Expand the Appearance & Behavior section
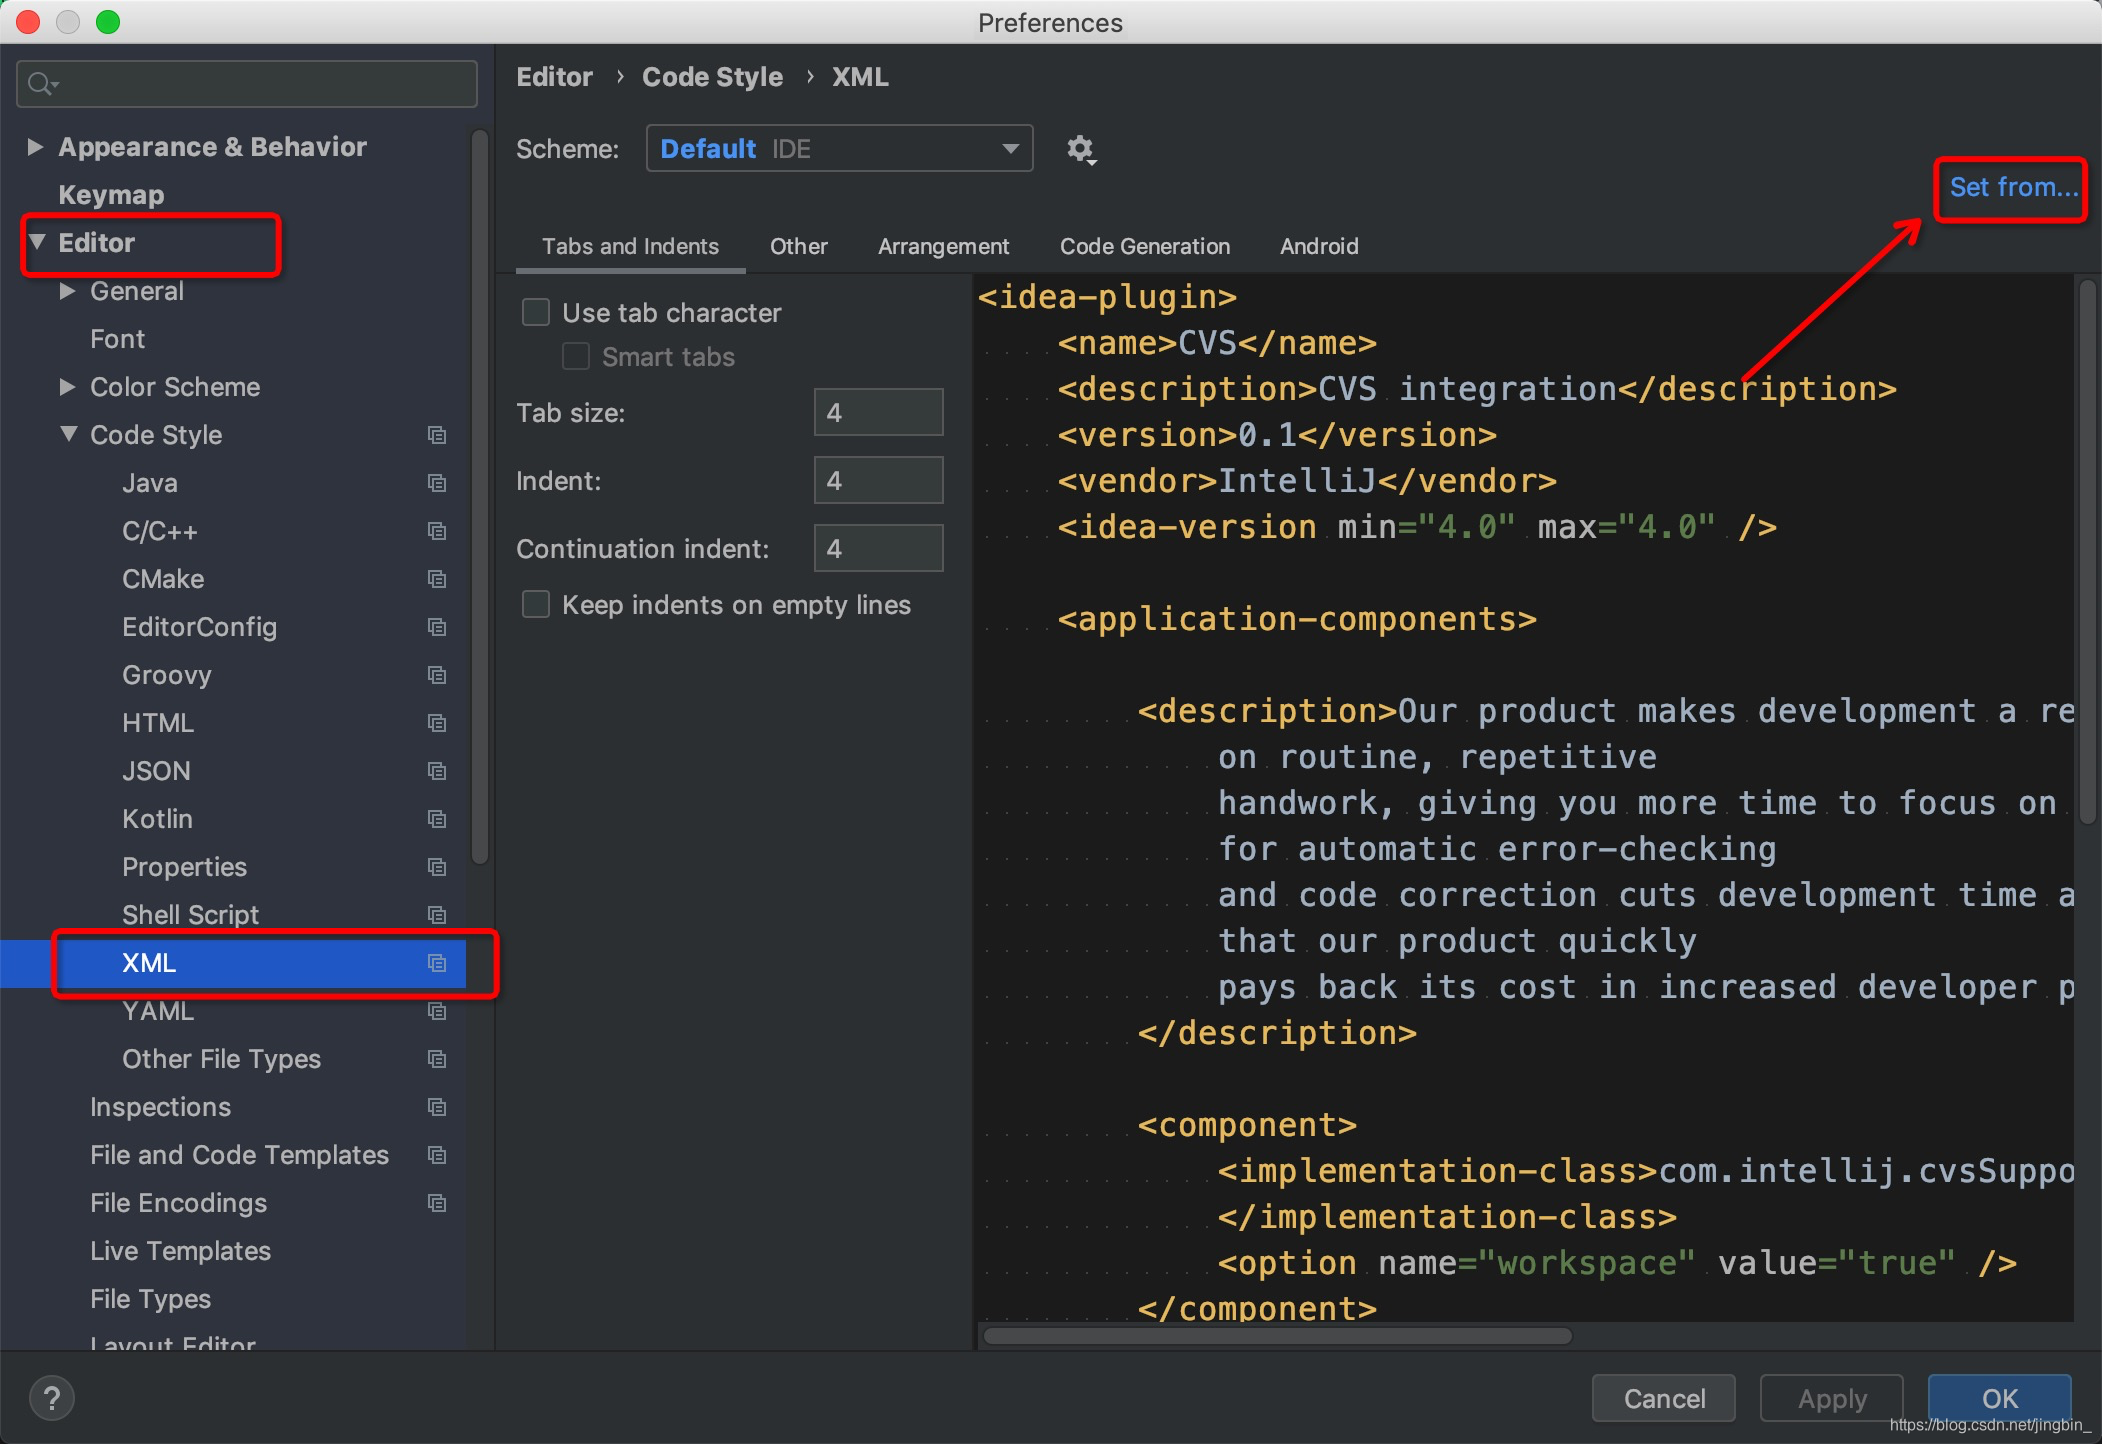2102x1444 pixels. (x=35, y=147)
